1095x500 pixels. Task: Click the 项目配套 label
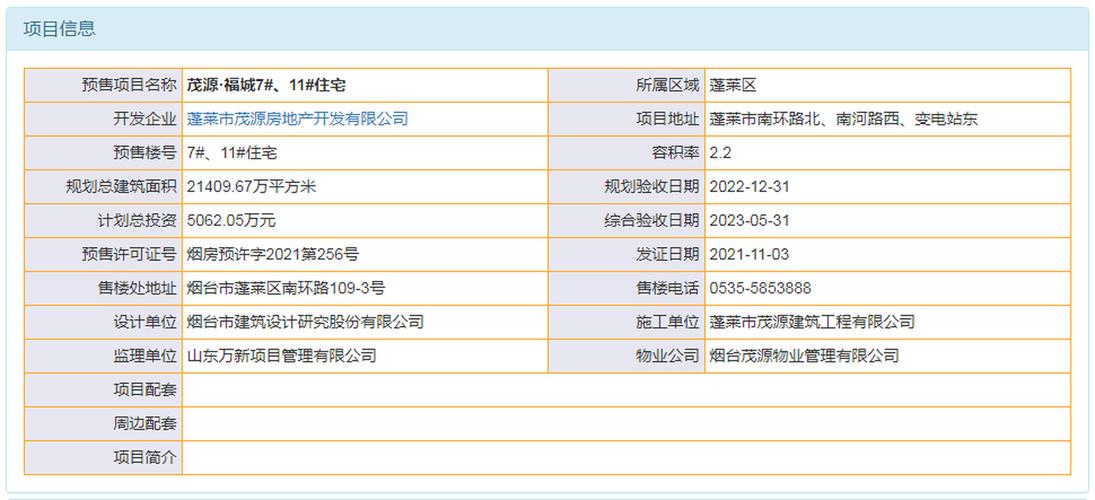pyautogui.click(x=145, y=390)
